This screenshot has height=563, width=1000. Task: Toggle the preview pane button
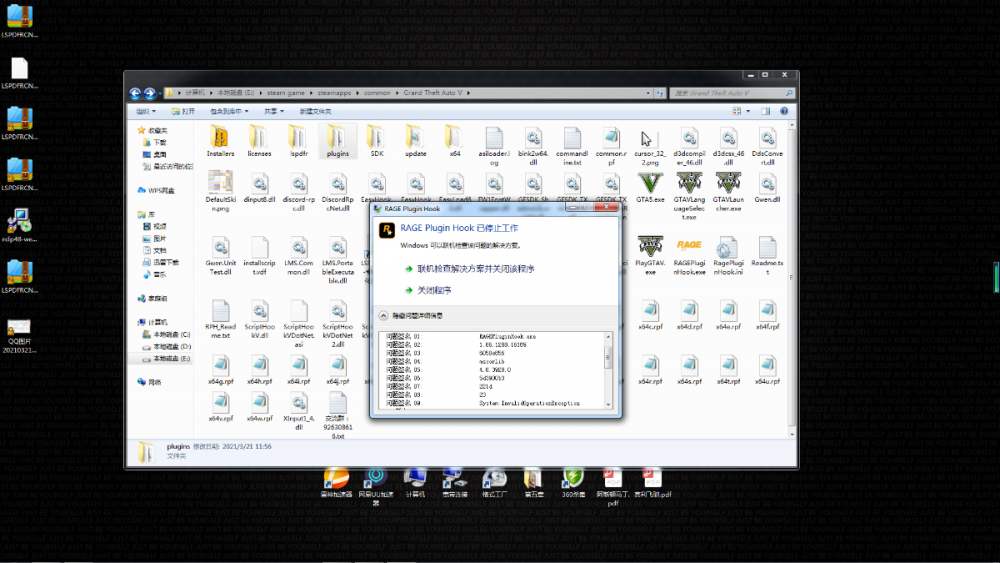765,111
